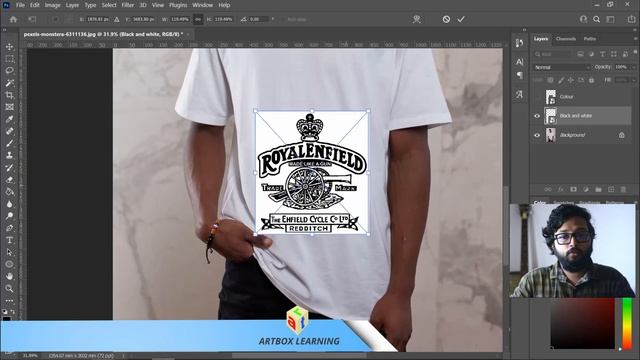Toggle lock all padlock in Layers panel
This screenshot has height=360, width=640.
[591, 80]
